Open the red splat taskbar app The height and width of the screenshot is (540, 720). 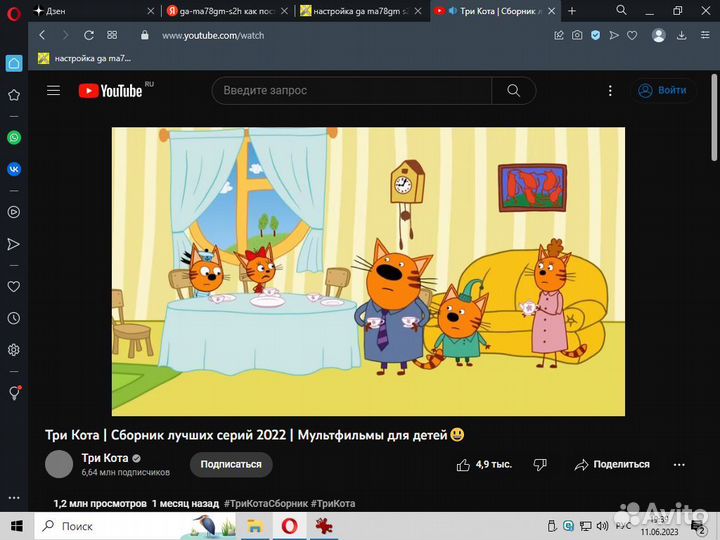pyautogui.click(x=324, y=526)
